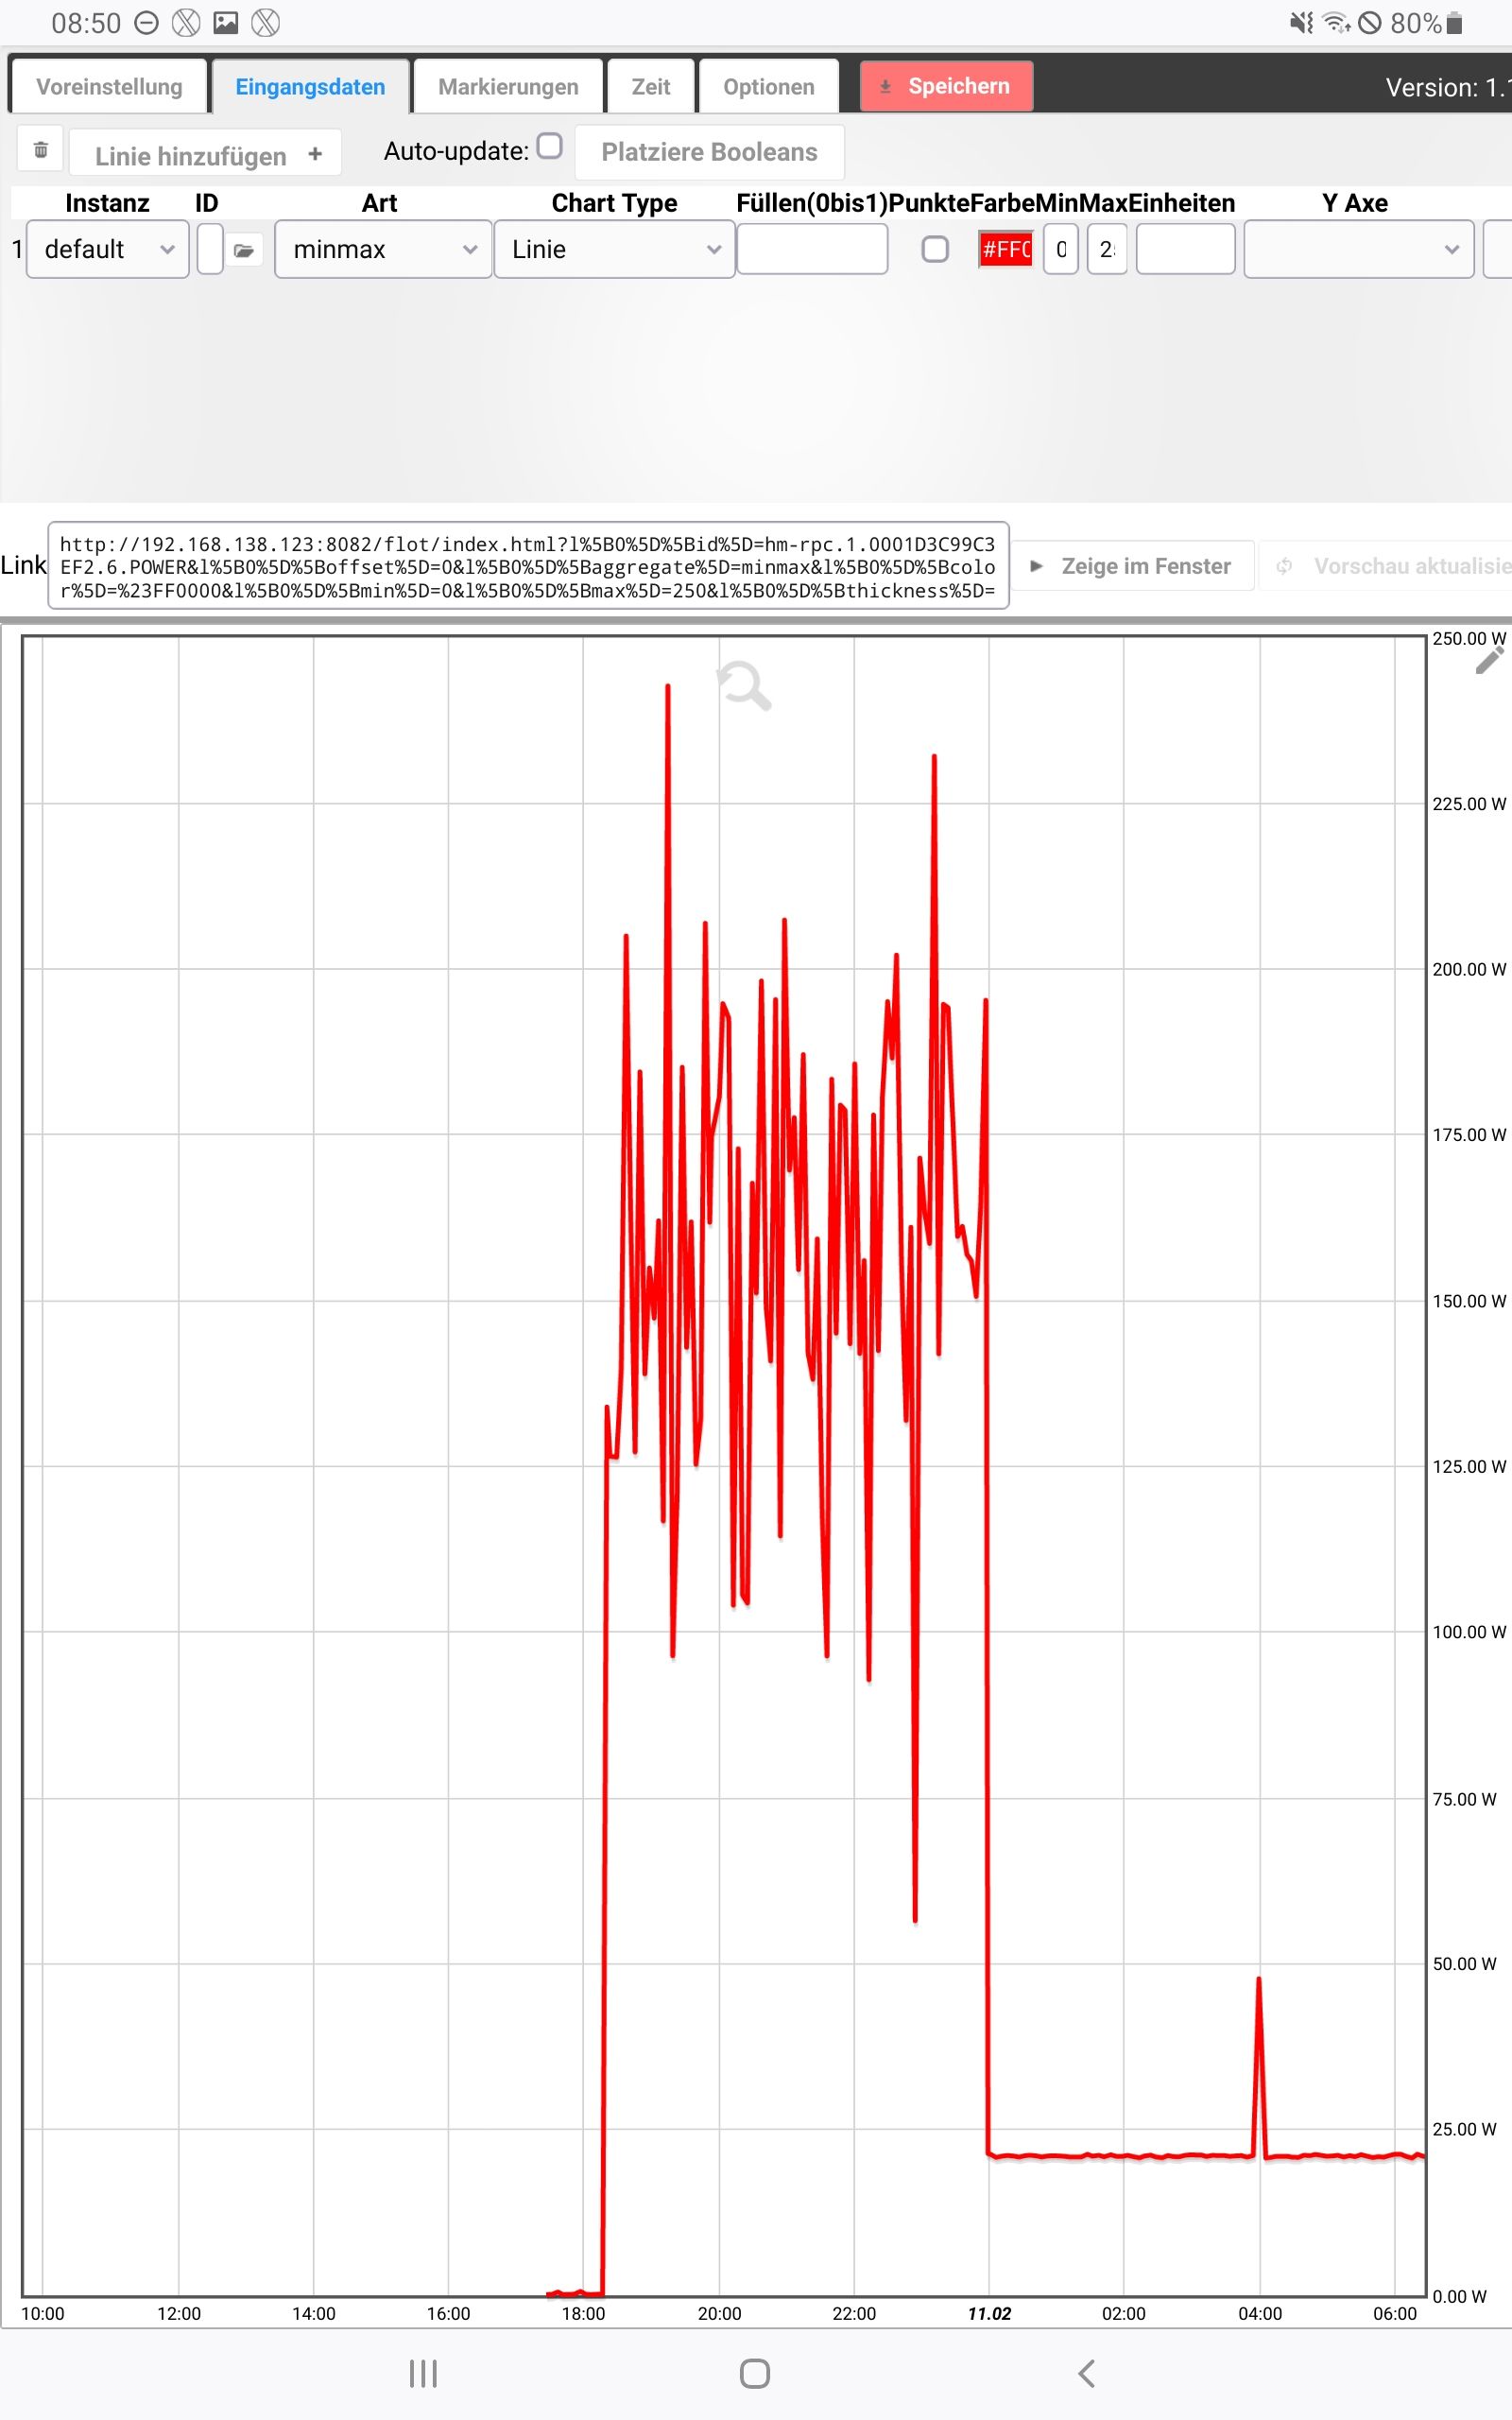Click the Einheiten units input field
The image size is (1512, 2420).
tap(1185, 249)
